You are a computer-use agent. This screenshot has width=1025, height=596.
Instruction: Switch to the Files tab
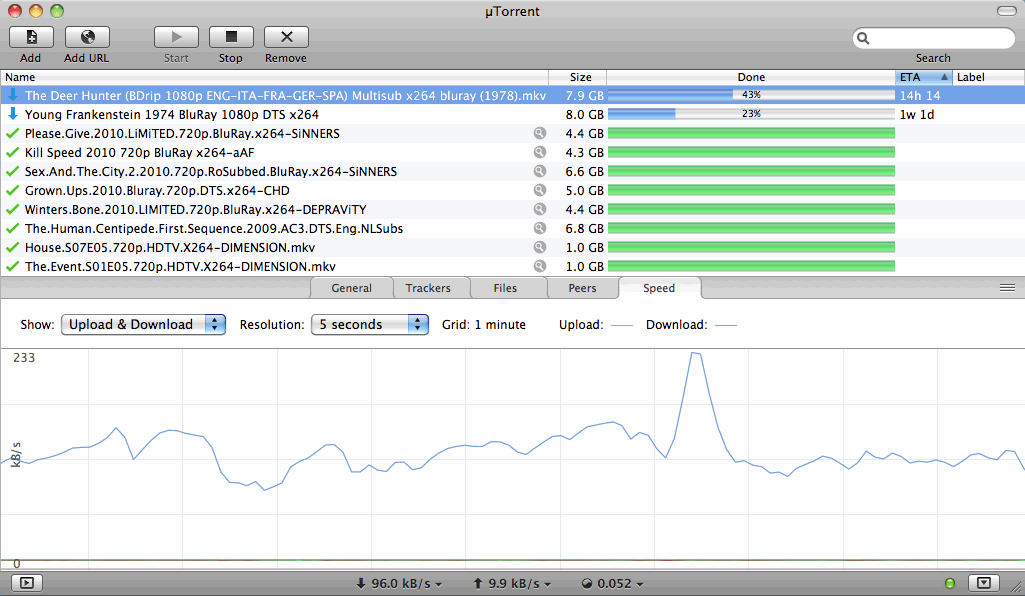tap(505, 288)
